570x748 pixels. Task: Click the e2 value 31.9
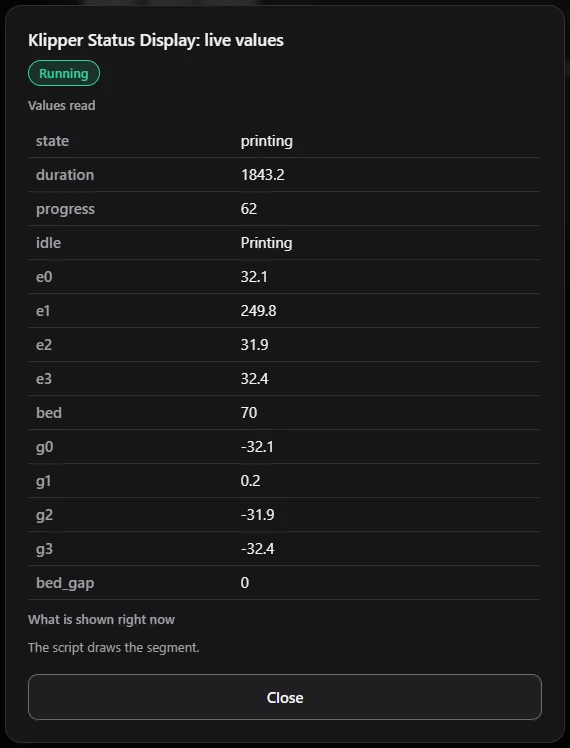[x=254, y=344]
